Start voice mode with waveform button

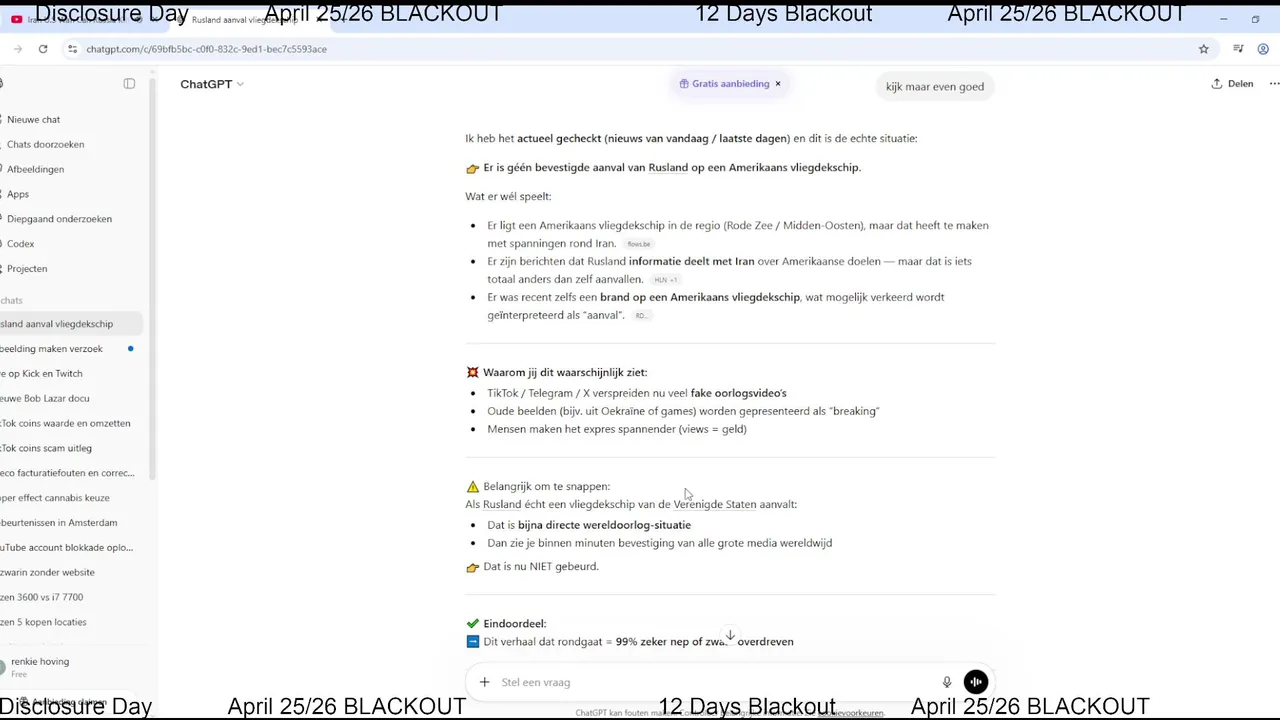pyautogui.click(x=976, y=682)
